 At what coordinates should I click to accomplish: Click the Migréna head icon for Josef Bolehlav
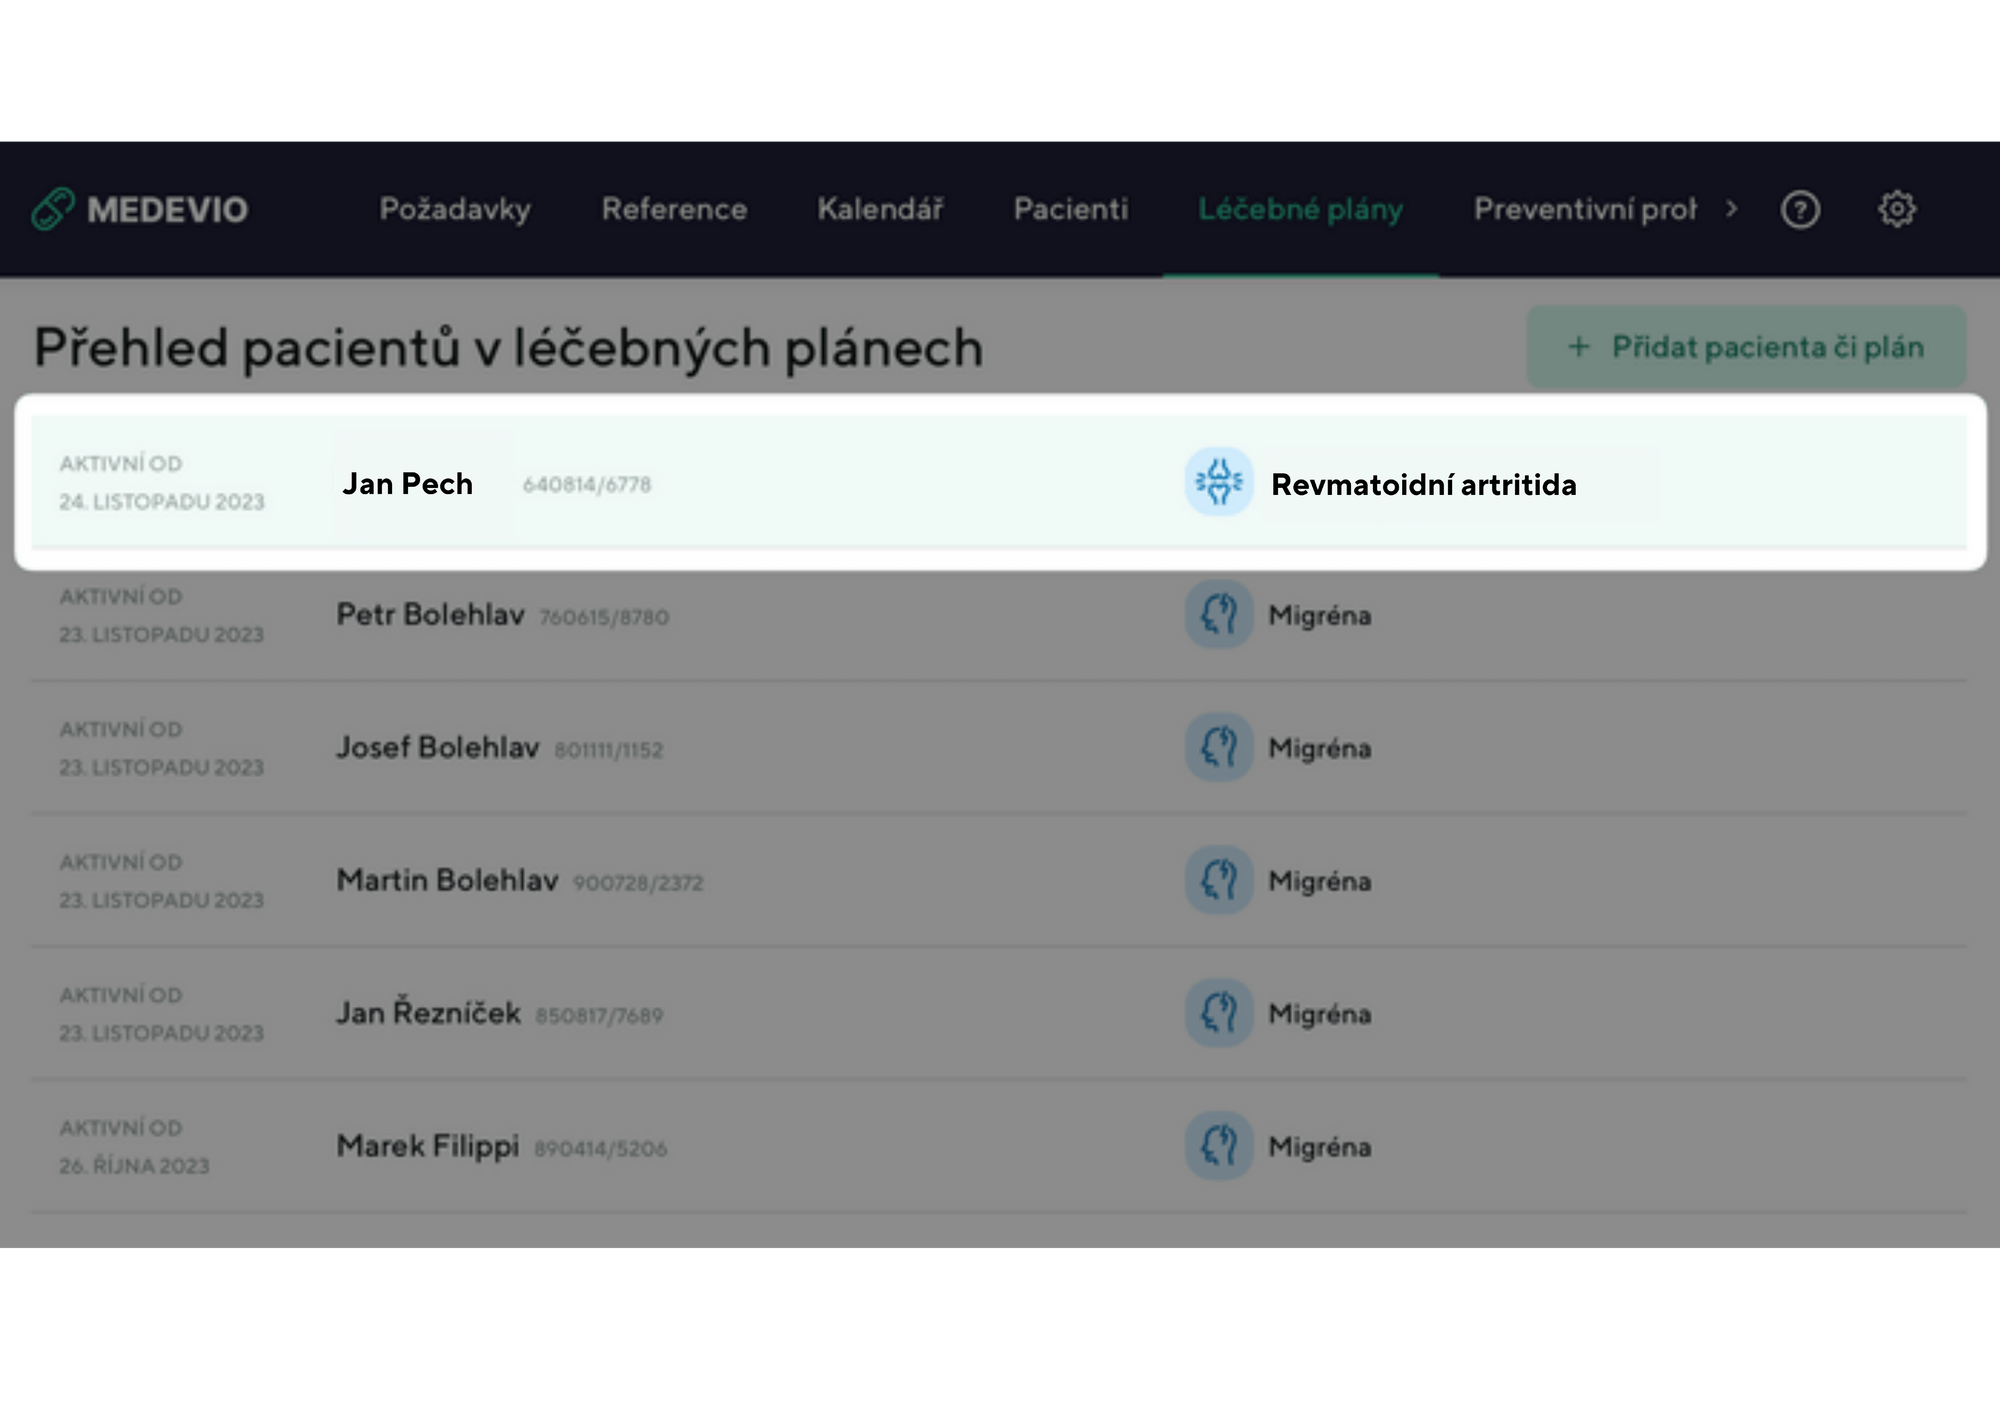tap(1219, 747)
